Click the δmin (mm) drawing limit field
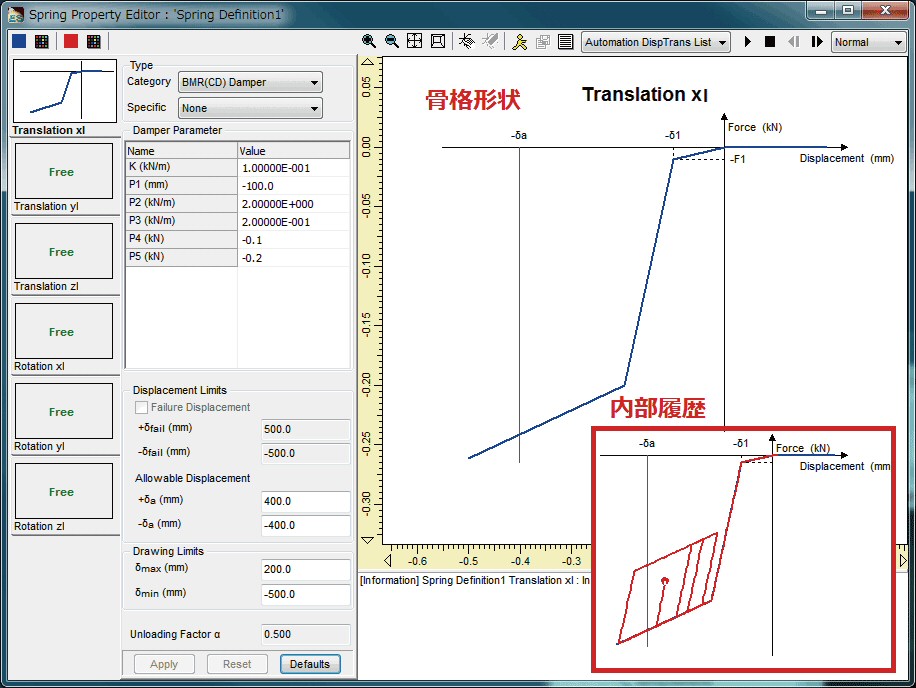Screen dimensions: 916x688 (306, 594)
